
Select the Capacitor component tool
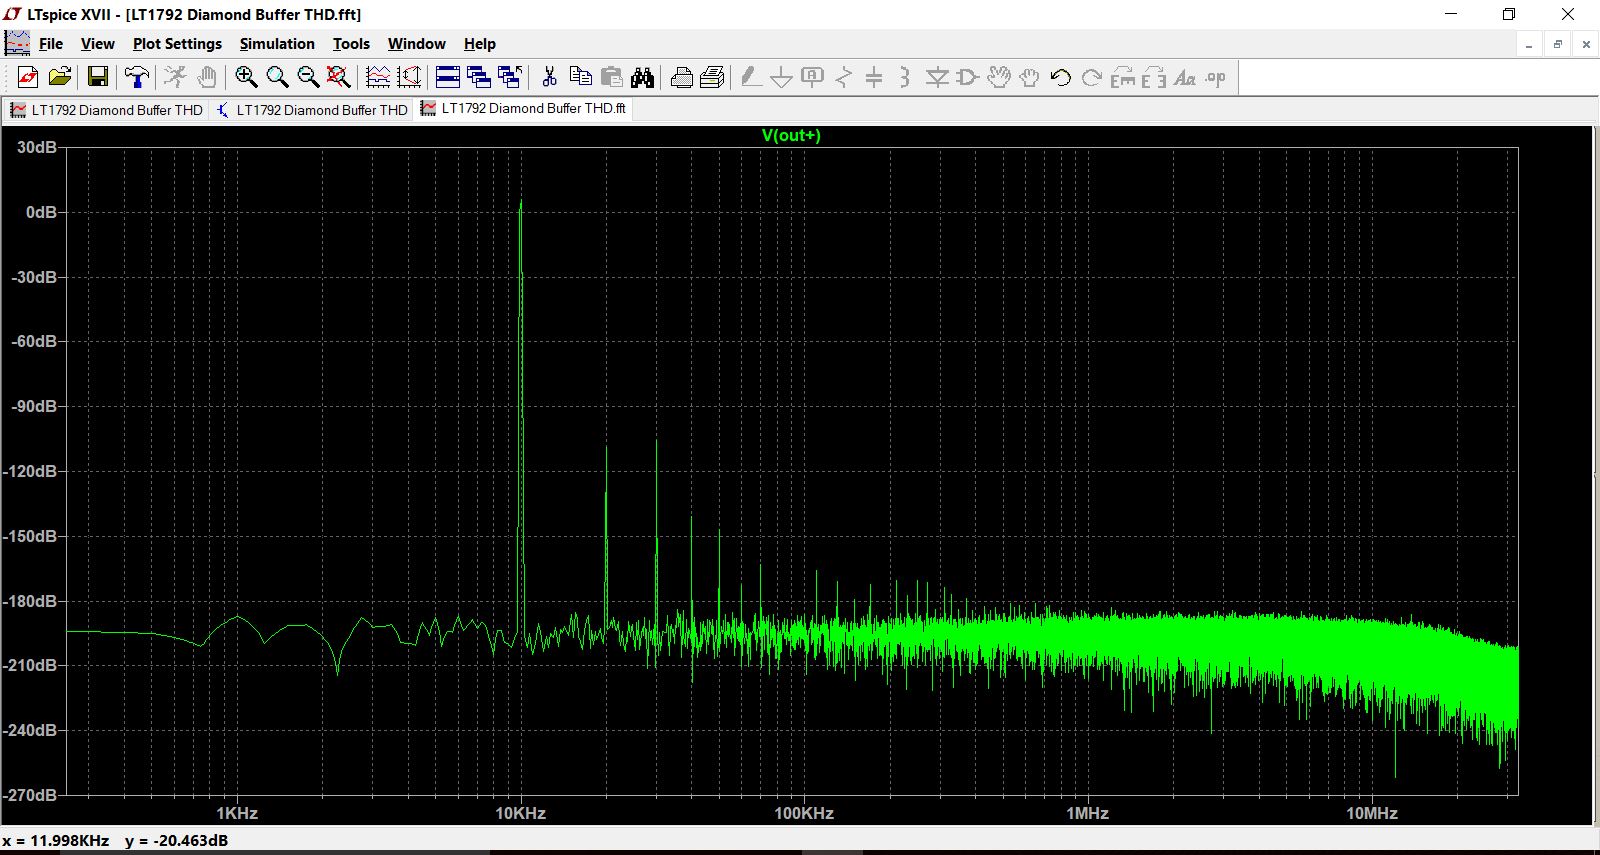[x=874, y=77]
